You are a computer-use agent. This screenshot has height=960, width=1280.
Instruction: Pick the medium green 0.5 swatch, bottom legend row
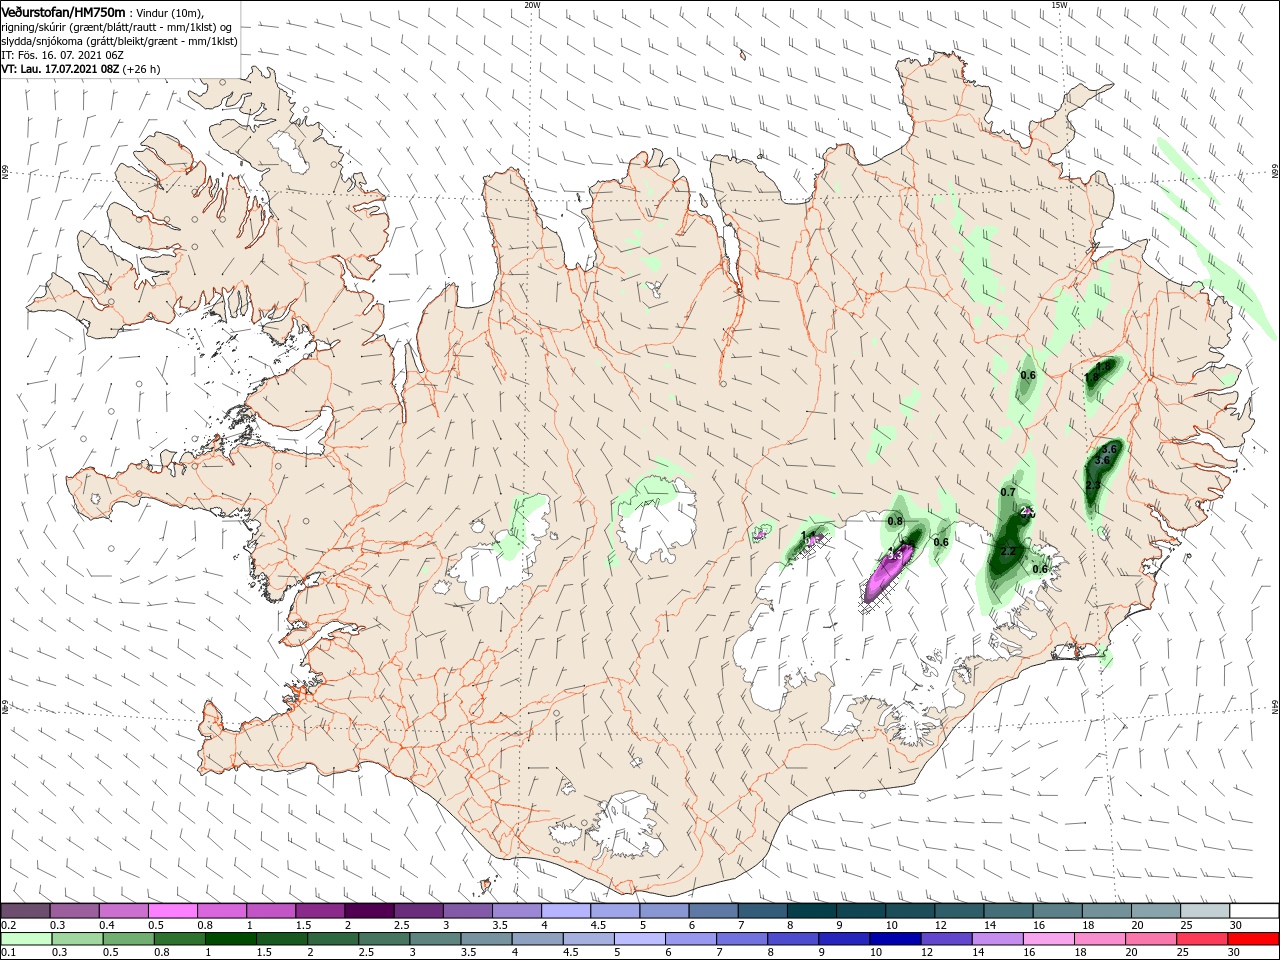[128, 939]
